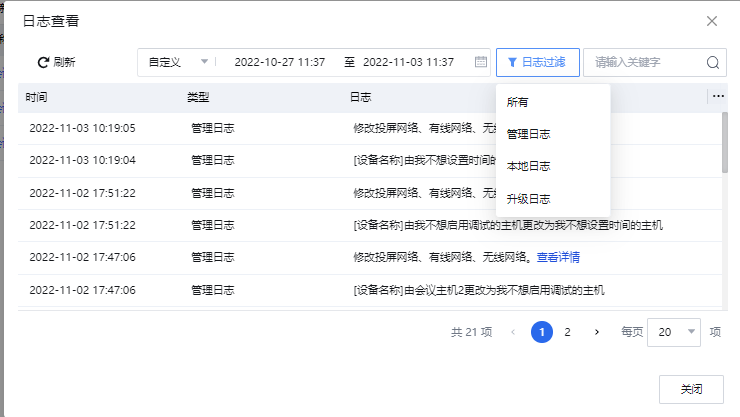Open the per-page count dropdown
The width and height of the screenshot is (740, 417).
coord(675,332)
